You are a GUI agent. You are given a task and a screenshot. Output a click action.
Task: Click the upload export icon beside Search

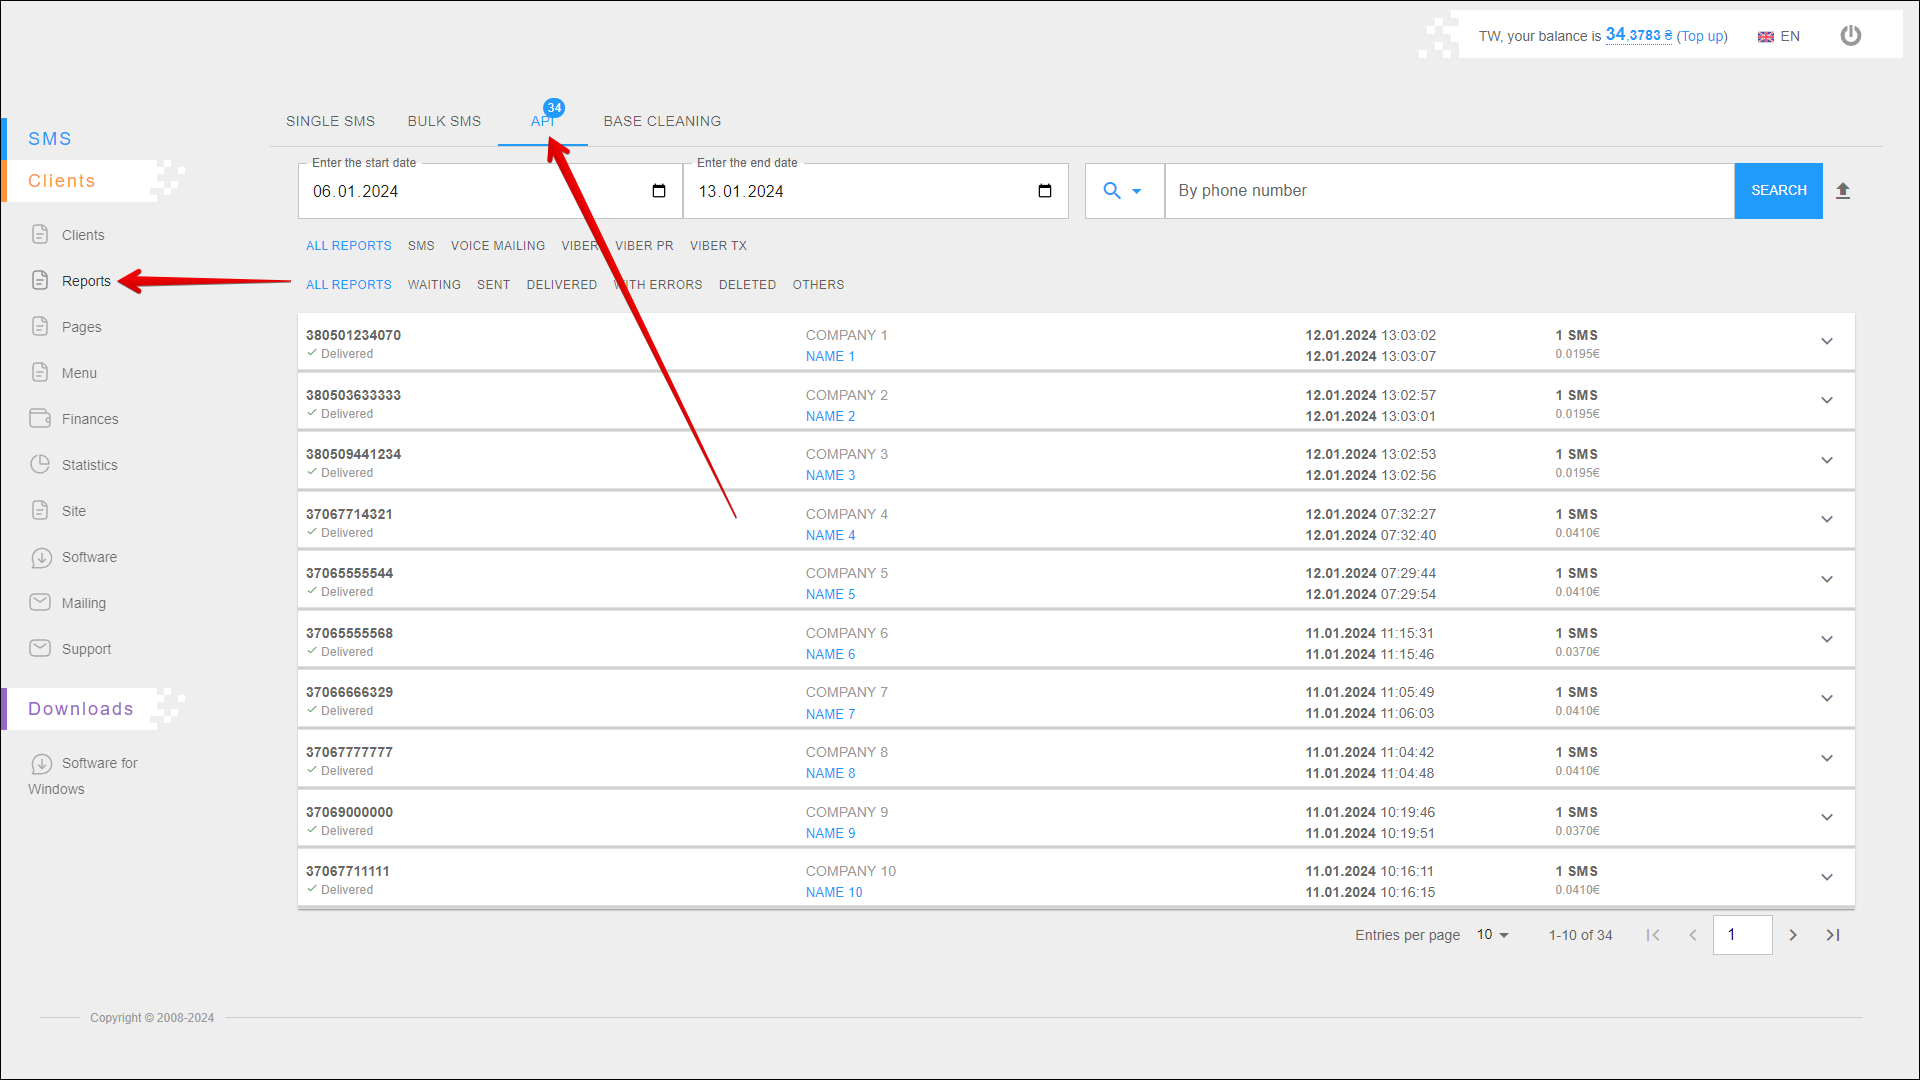1843,191
